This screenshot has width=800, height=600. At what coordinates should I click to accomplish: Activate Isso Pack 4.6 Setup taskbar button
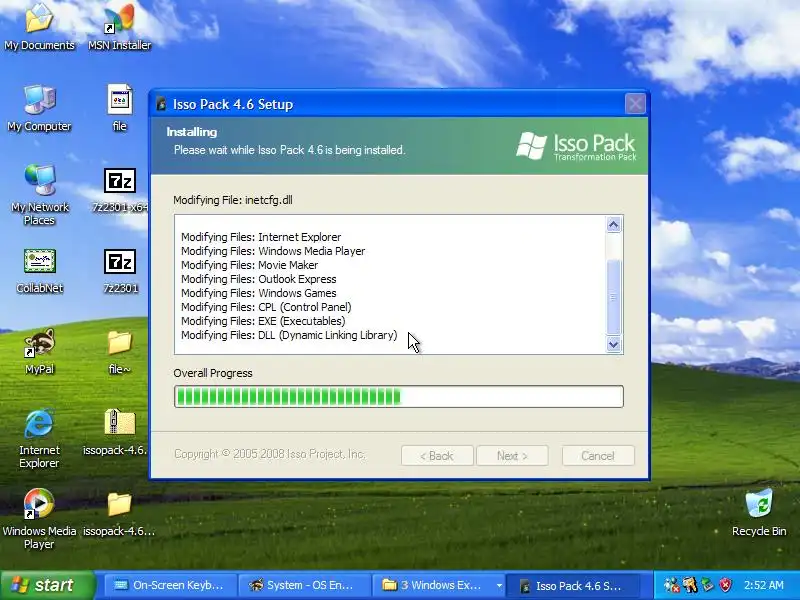[x=573, y=585]
